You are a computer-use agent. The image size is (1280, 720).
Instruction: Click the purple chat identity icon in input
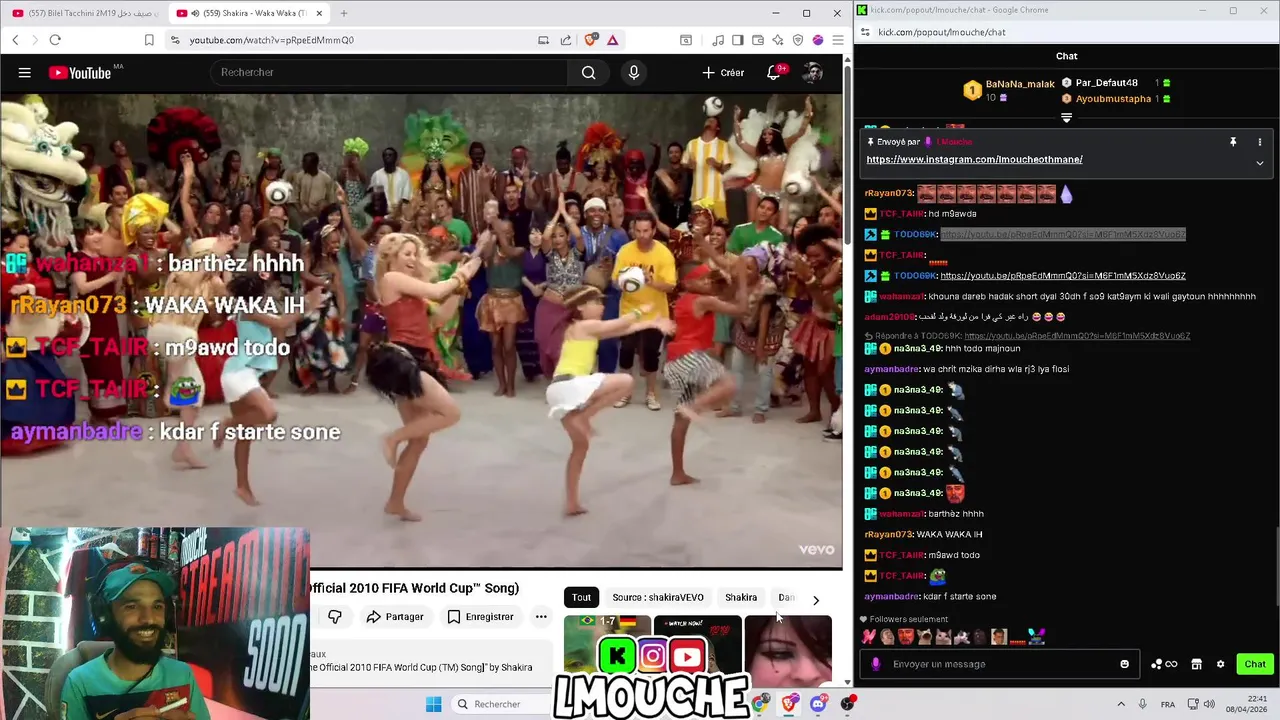[876, 664]
